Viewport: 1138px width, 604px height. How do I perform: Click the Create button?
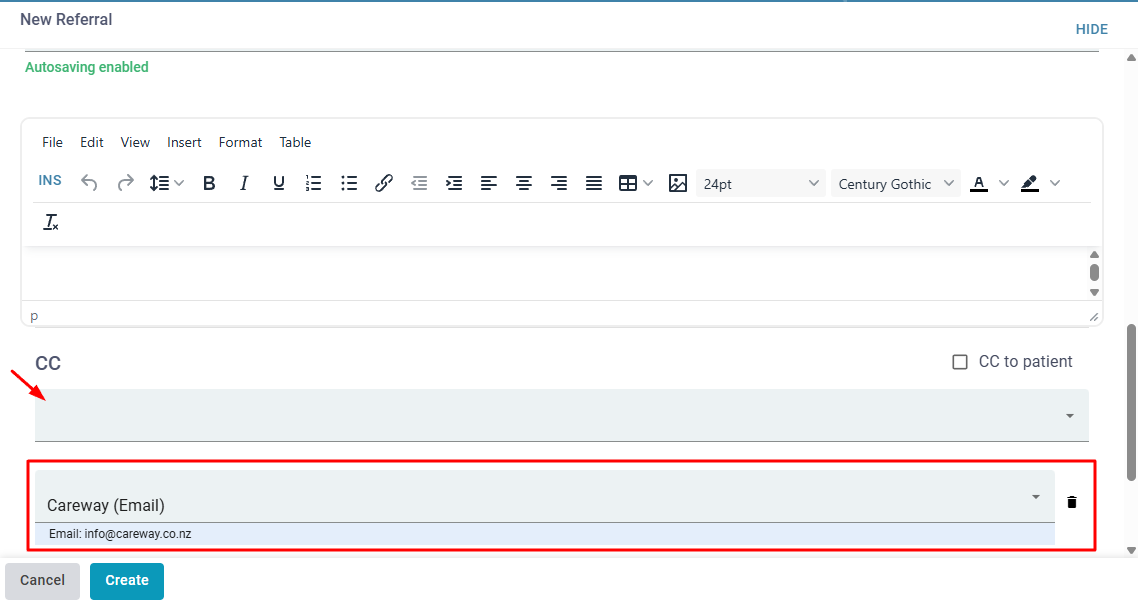127,581
